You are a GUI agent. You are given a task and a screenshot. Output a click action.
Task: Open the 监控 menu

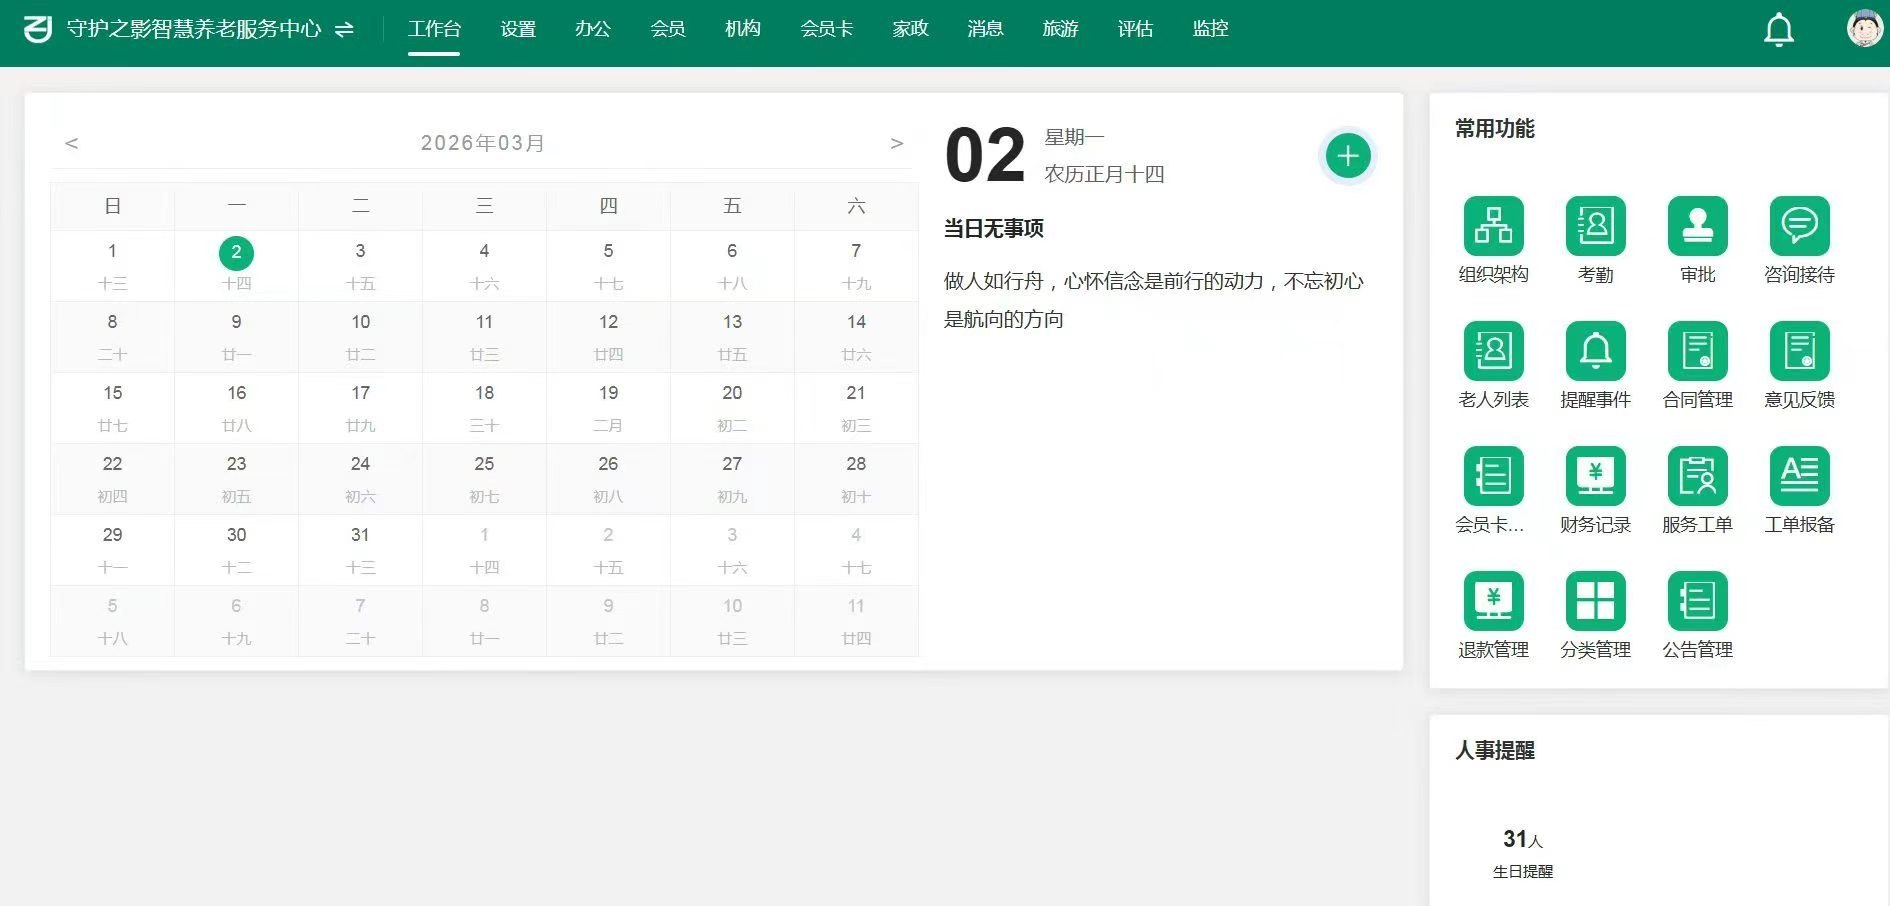1211,29
